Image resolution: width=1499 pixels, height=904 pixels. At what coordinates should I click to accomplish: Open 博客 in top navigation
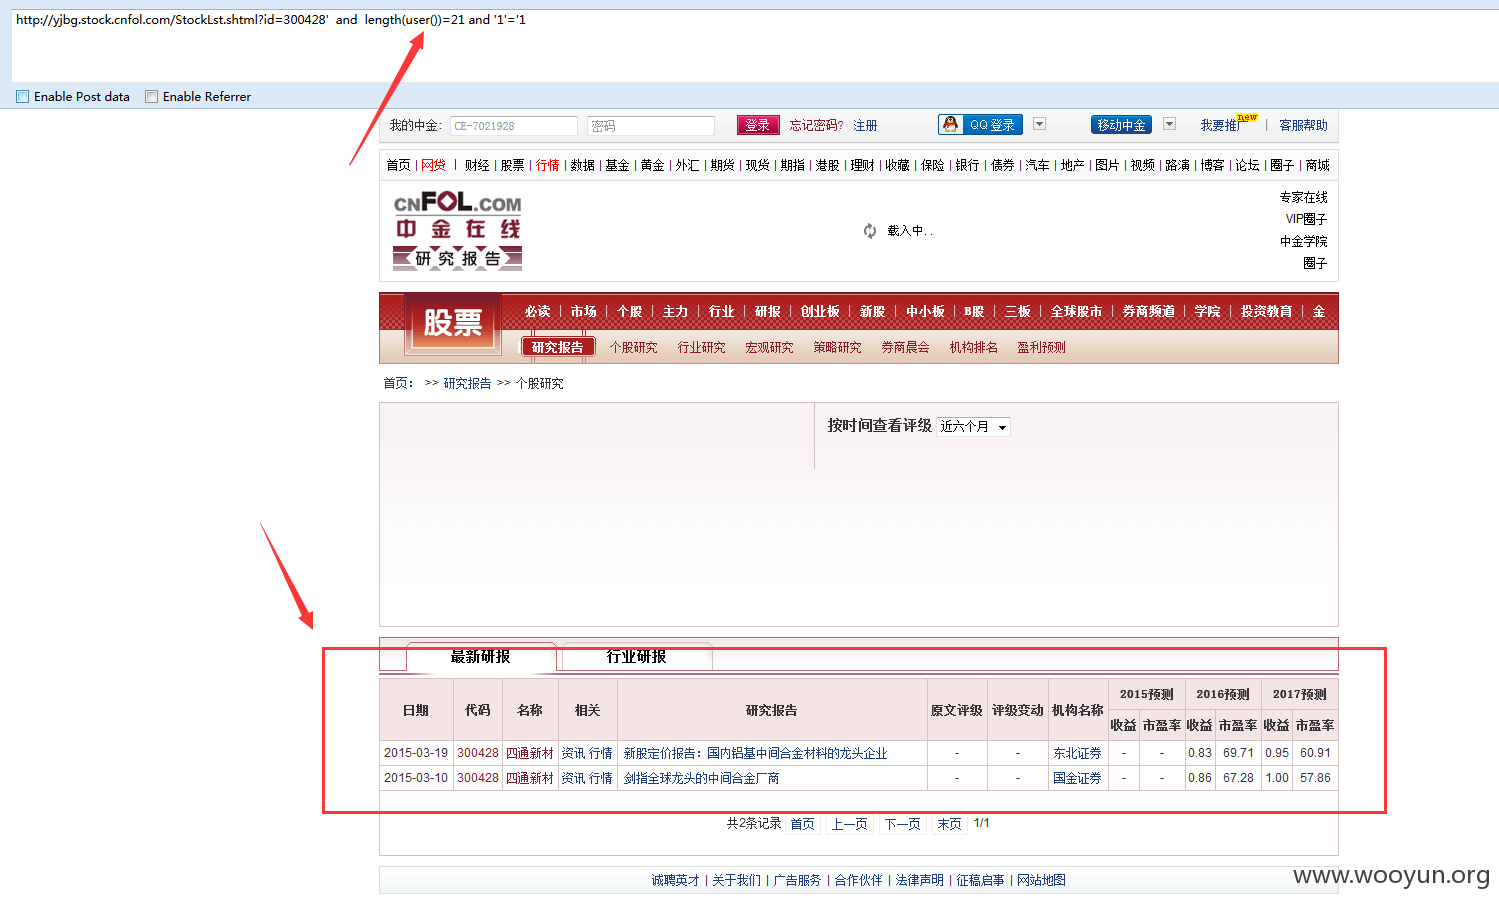pyautogui.click(x=1213, y=165)
